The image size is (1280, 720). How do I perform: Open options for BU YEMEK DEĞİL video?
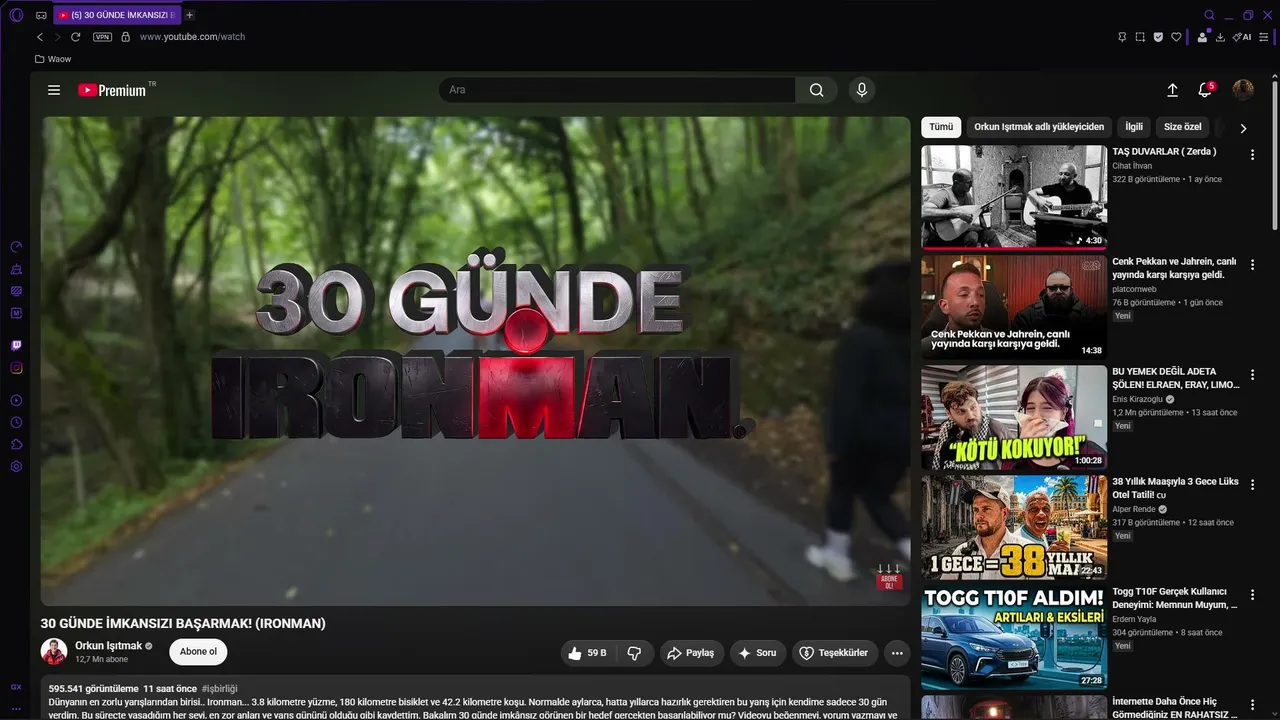click(x=1252, y=375)
